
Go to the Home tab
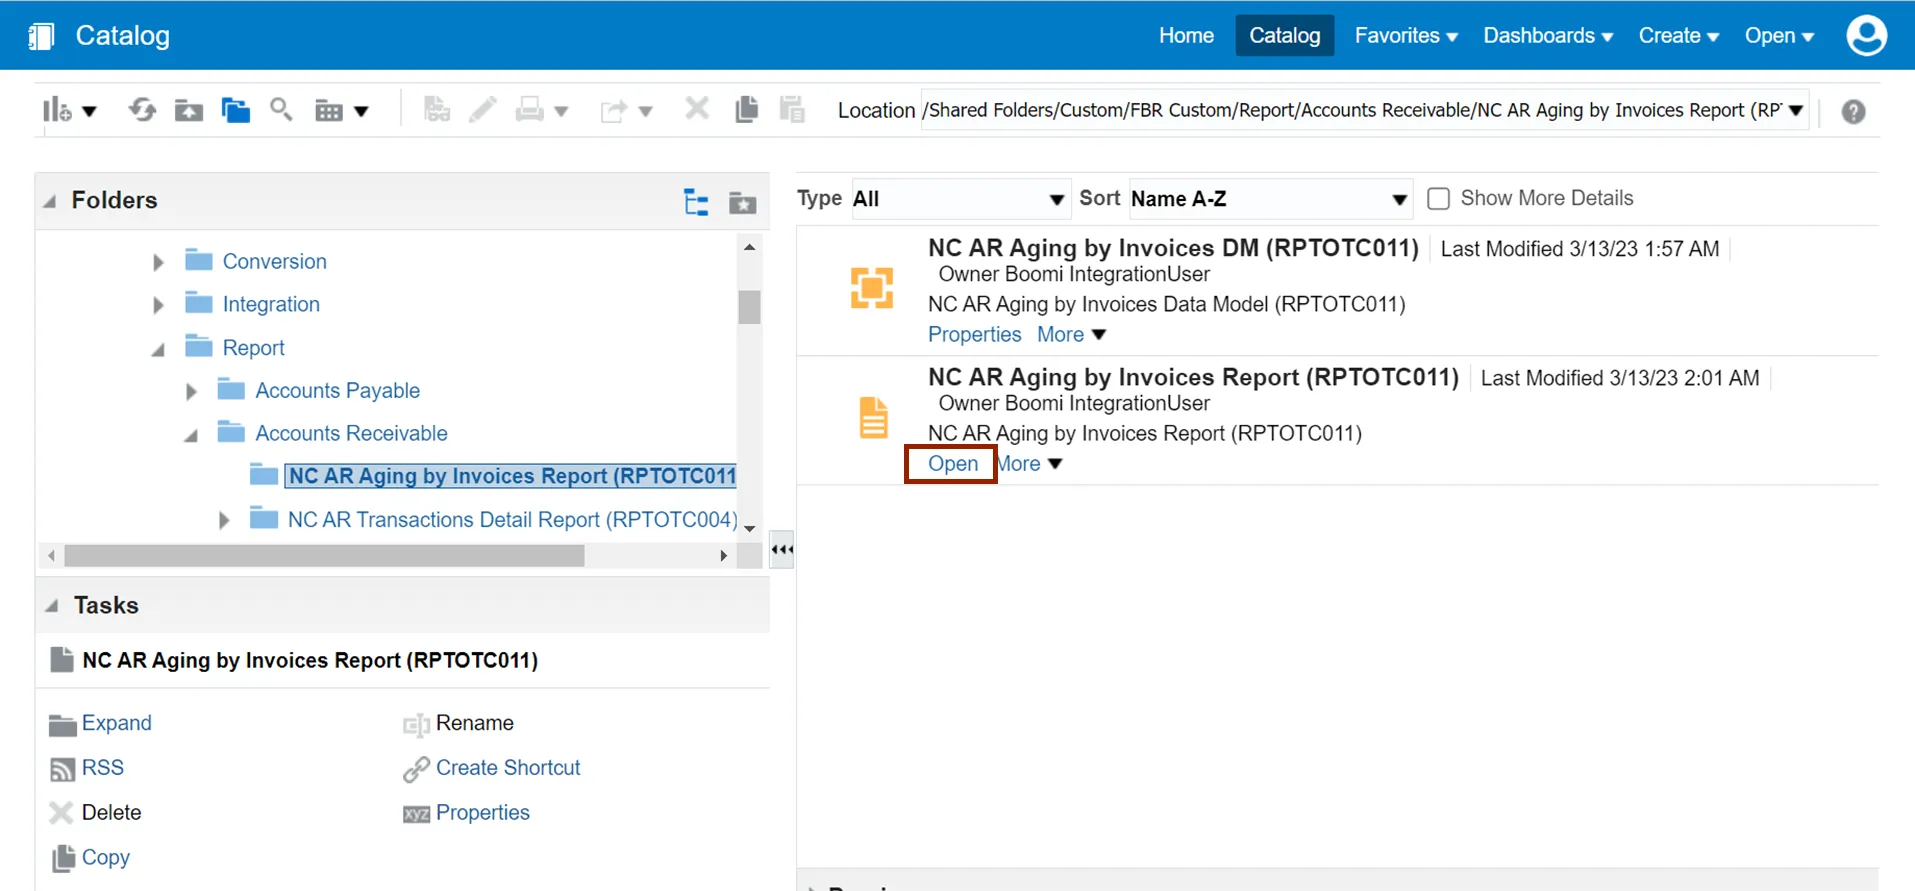pyautogui.click(x=1186, y=36)
